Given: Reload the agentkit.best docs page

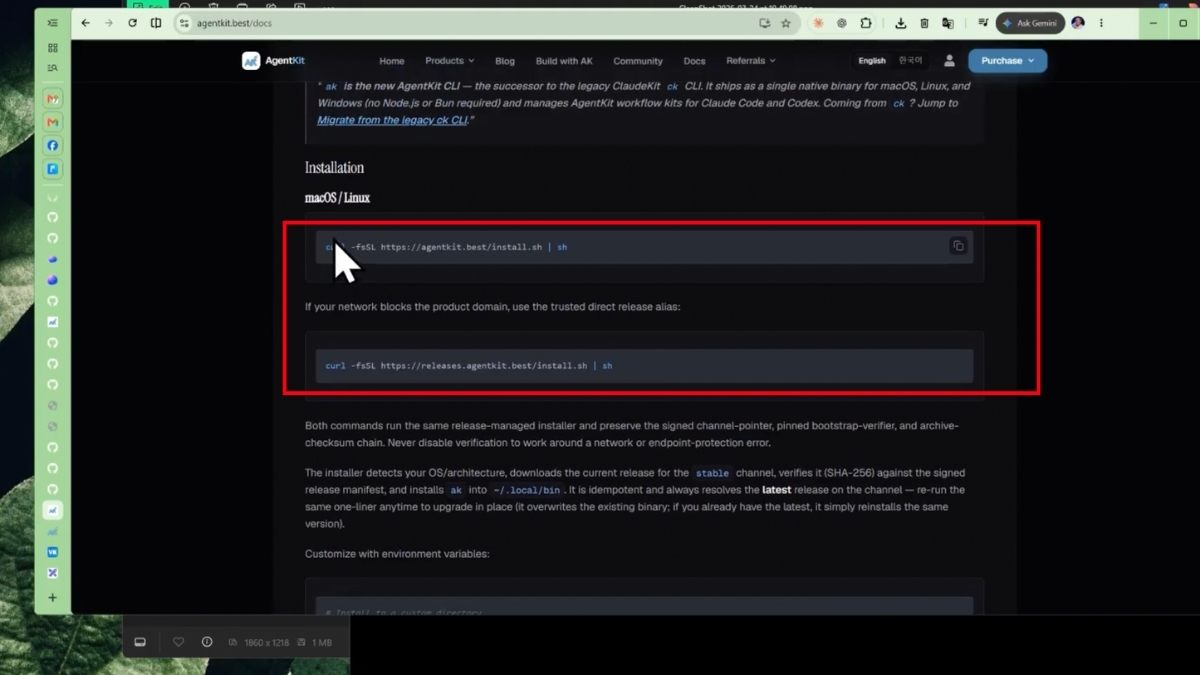Looking at the screenshot, I should tap(132, 23).
